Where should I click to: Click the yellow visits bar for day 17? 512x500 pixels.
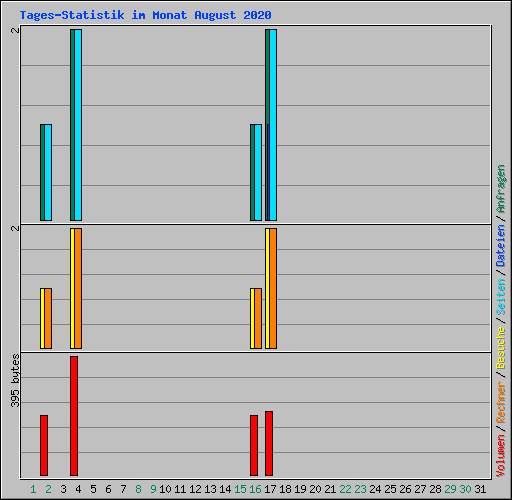(267, 289)
